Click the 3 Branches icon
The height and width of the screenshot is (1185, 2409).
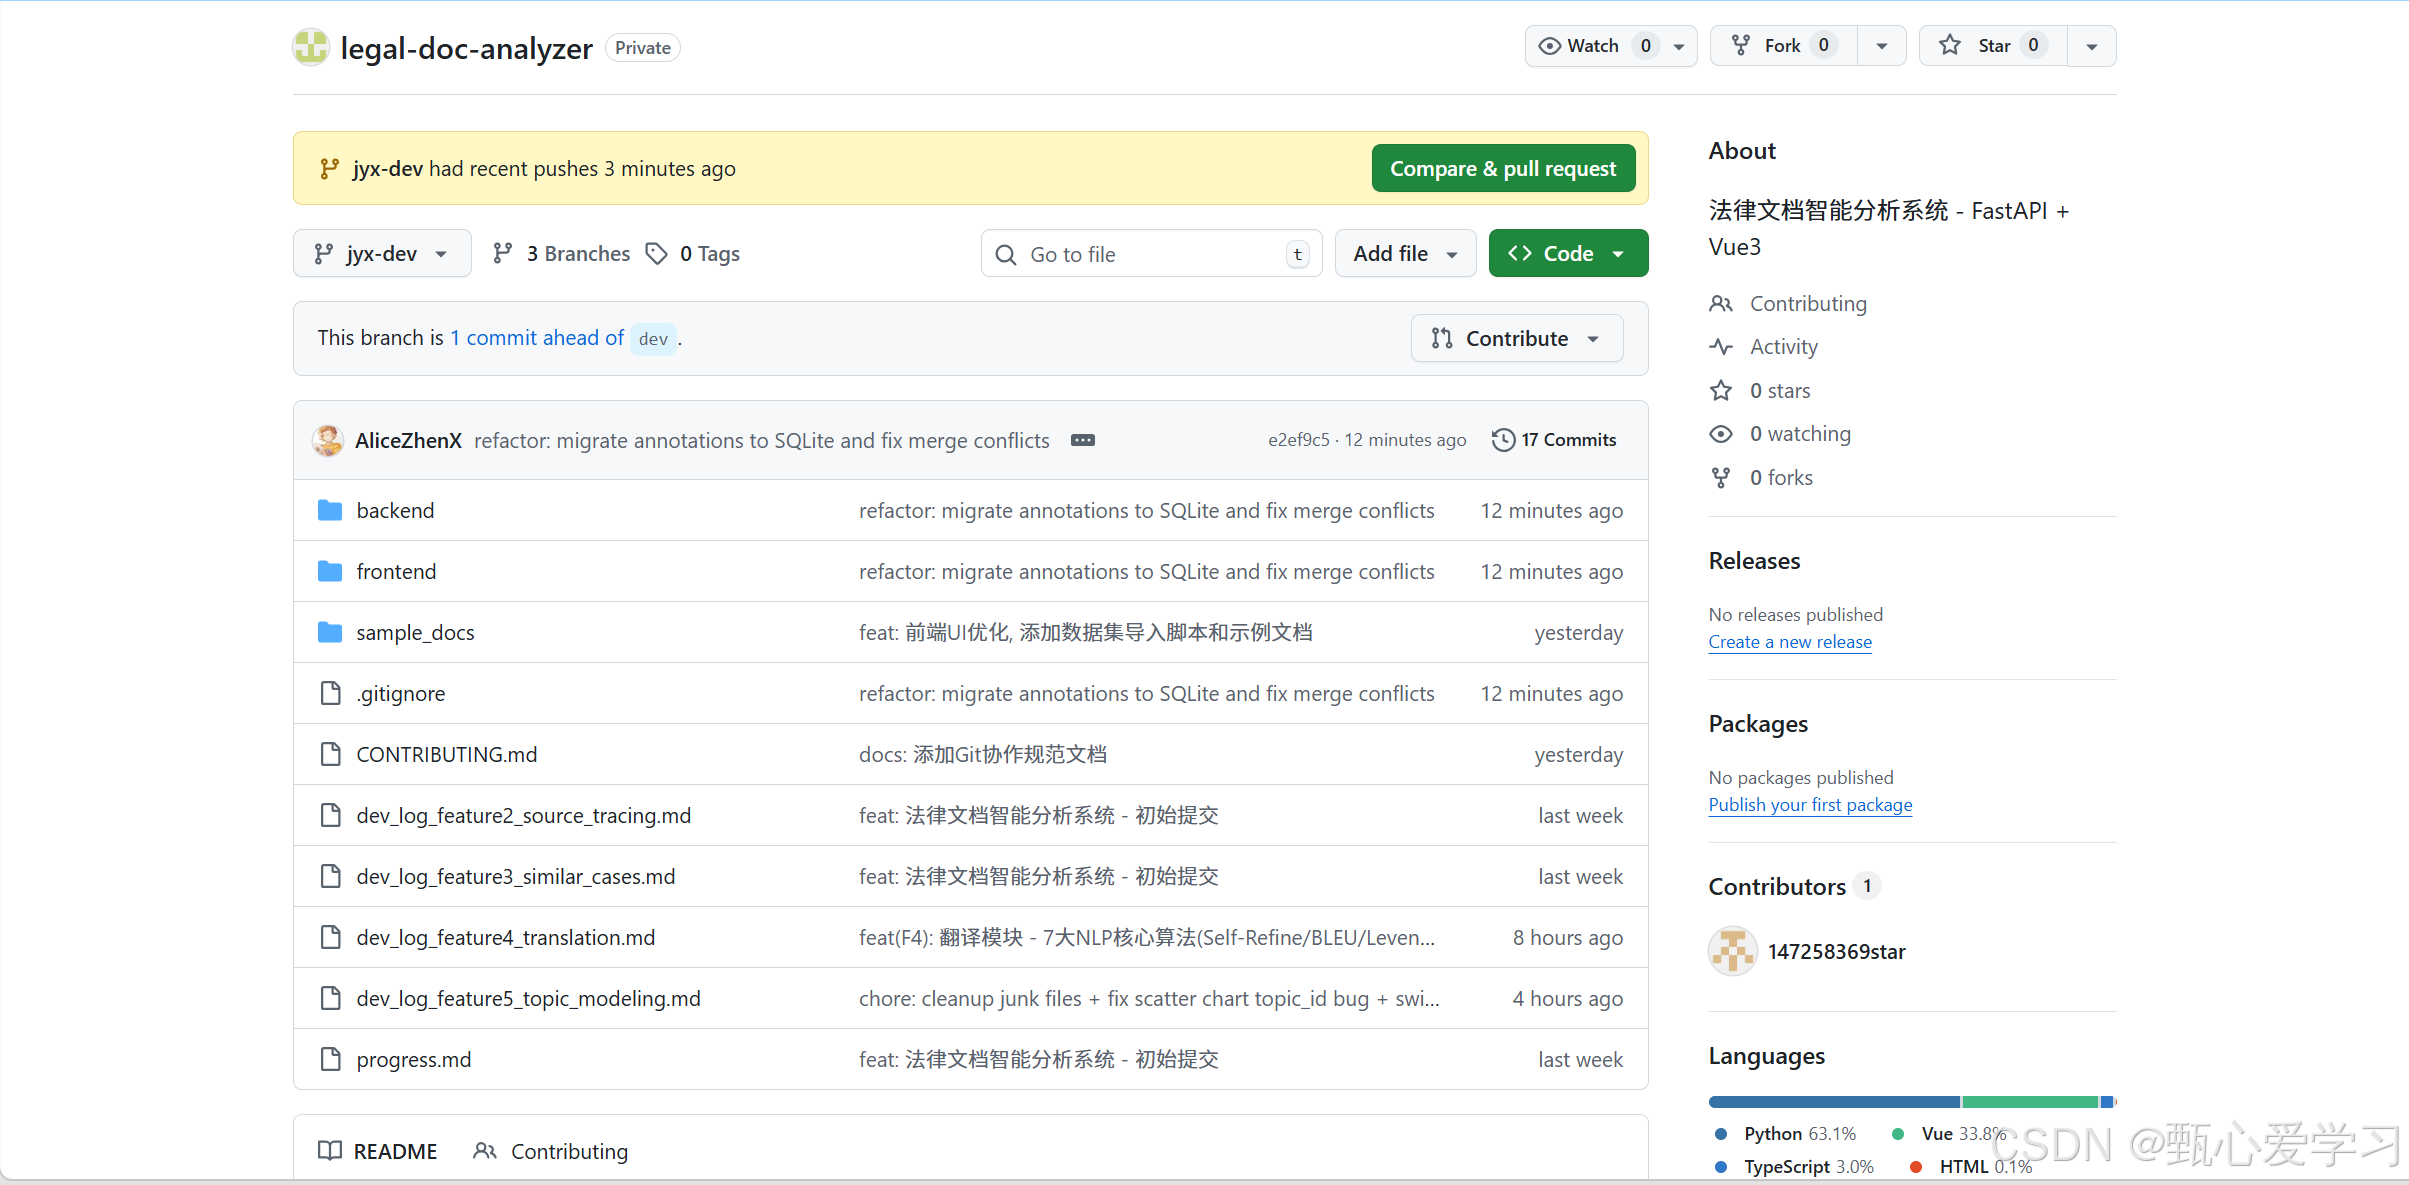tap(503, 254)
